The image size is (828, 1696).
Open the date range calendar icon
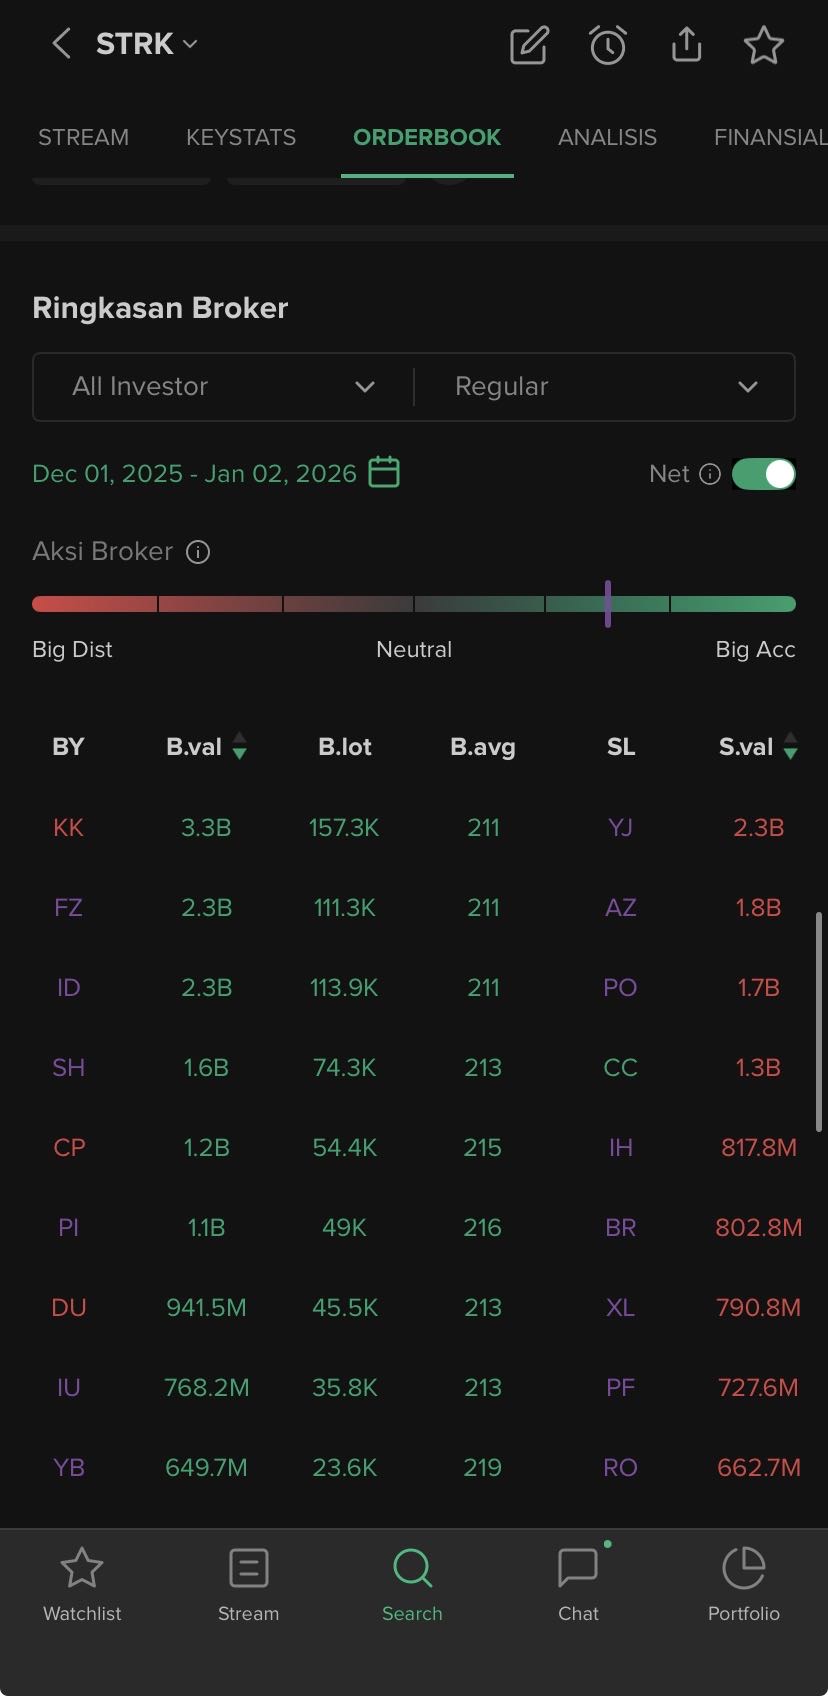pos(384,472)
